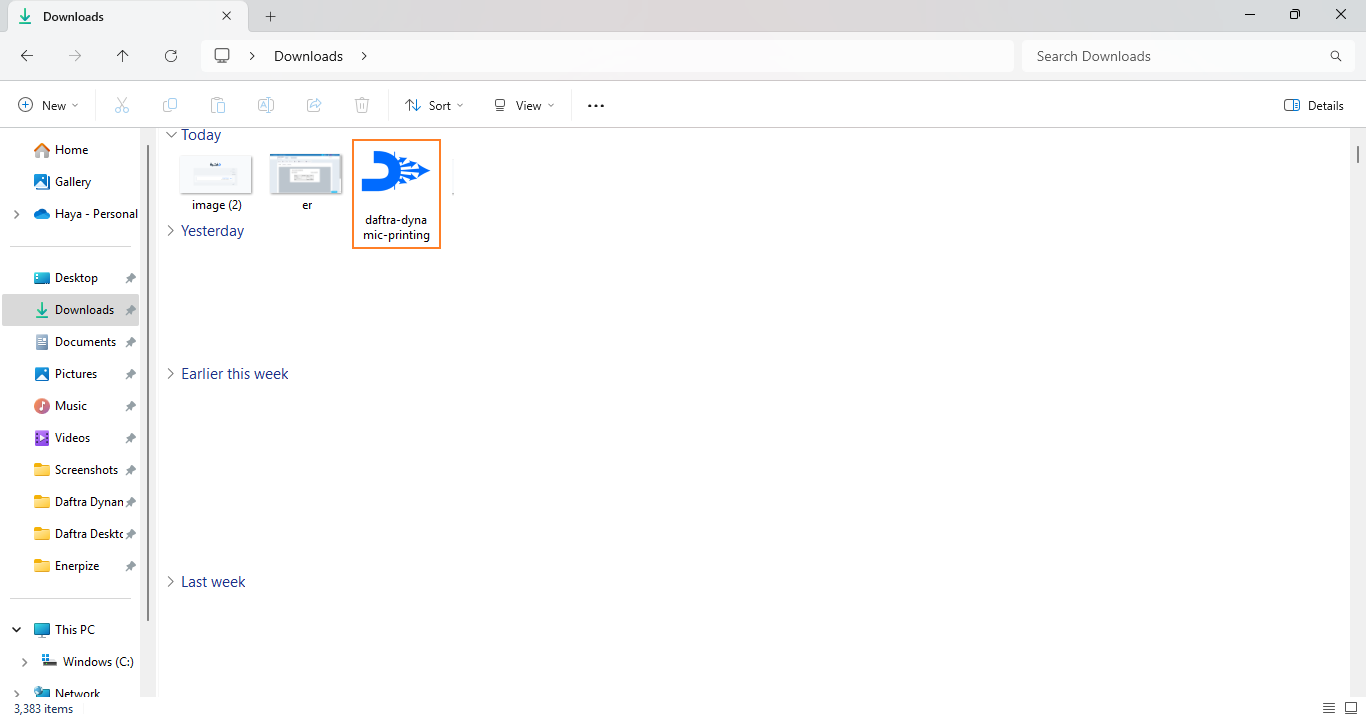The width and height of the screenshot is (1366, 720).
Task: Click the magnifier search icon
Action: tap(1336, 56)
